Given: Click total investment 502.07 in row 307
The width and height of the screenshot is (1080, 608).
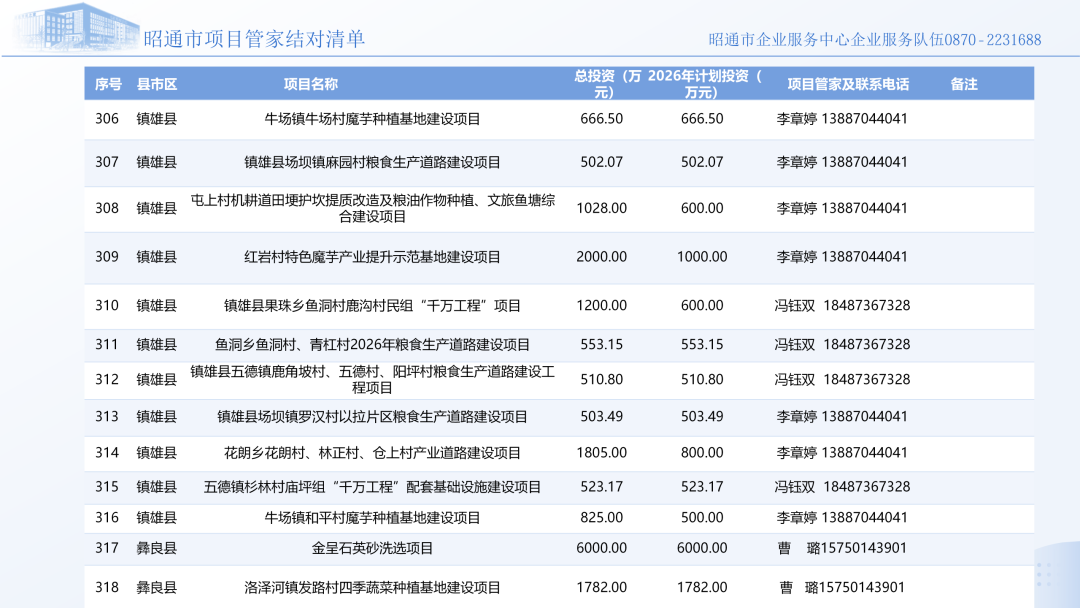Looking at the screenshot, I should (601, 162).
